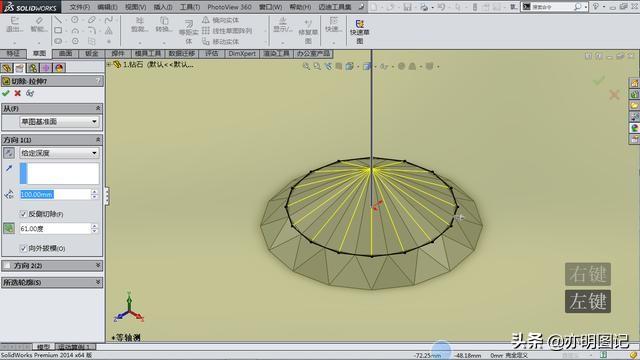Enable the 方向2 direction two checkbox
The image size is (640, 360).
[7, 266]
